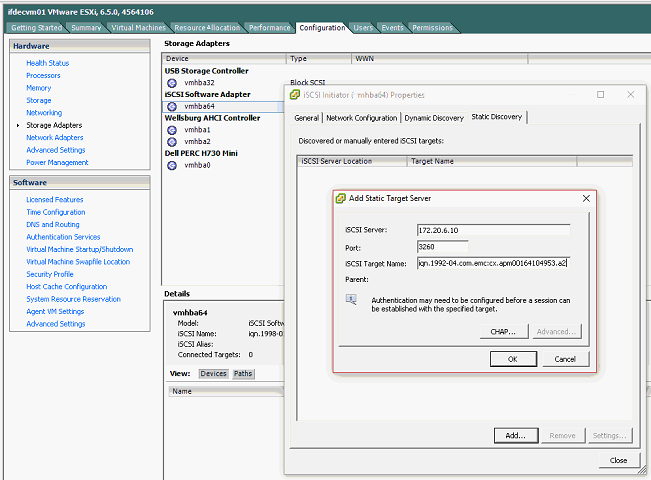
Task: Select the vmhba32 USB storage adapter icon
Action: 173,83
